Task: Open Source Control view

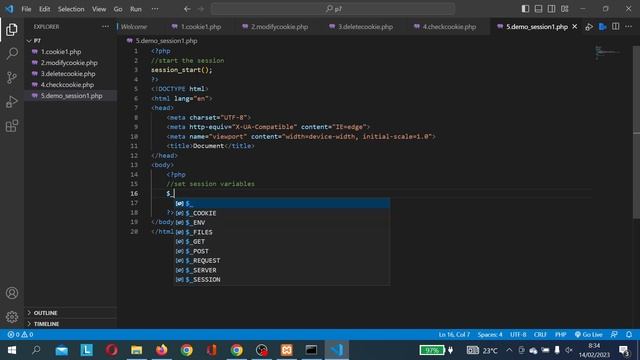Action: coord(12,78)
